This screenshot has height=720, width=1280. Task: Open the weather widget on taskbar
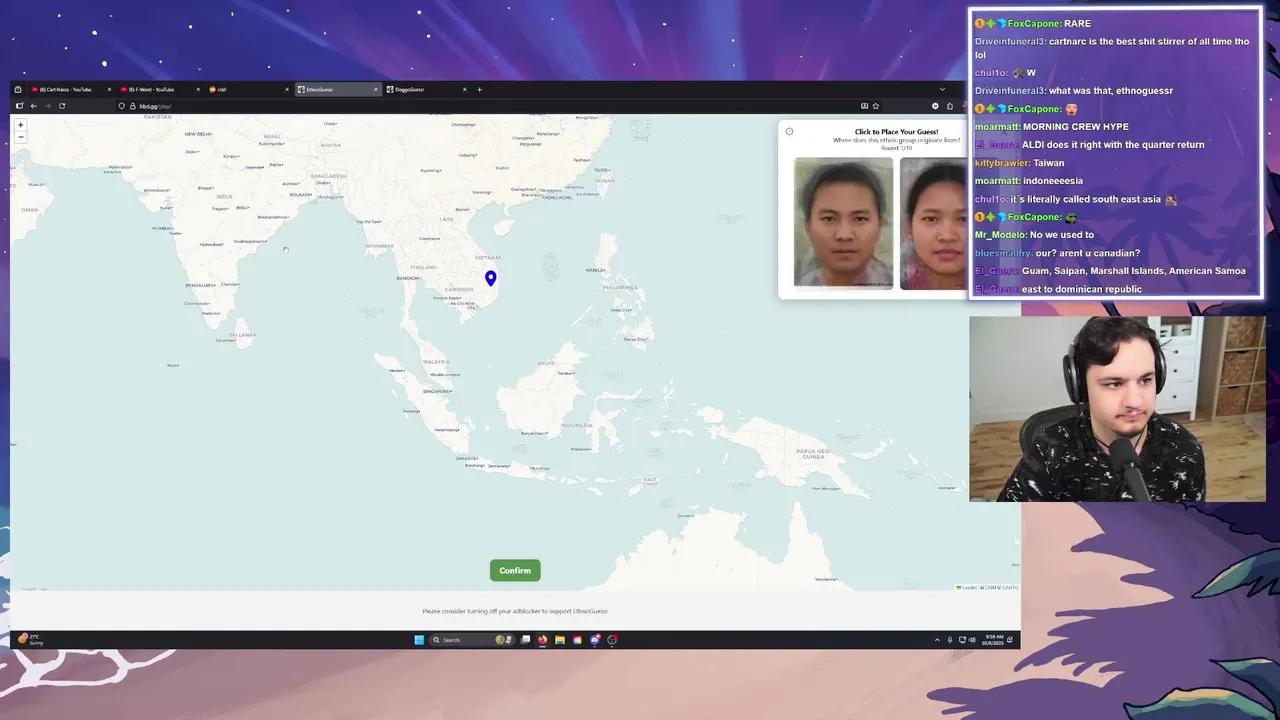click(x=30, y=639)
